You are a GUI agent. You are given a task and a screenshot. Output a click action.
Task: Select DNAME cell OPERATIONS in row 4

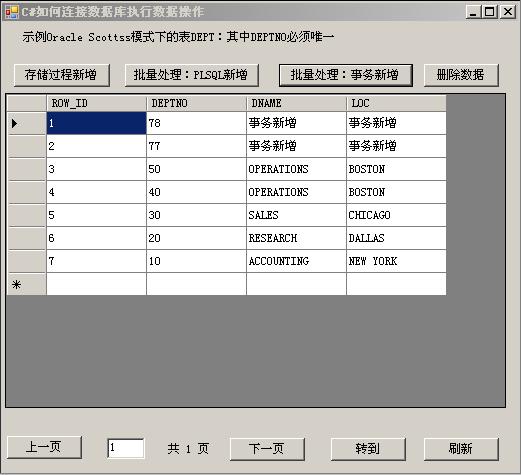pyautogui.click(x=296, y=192)
